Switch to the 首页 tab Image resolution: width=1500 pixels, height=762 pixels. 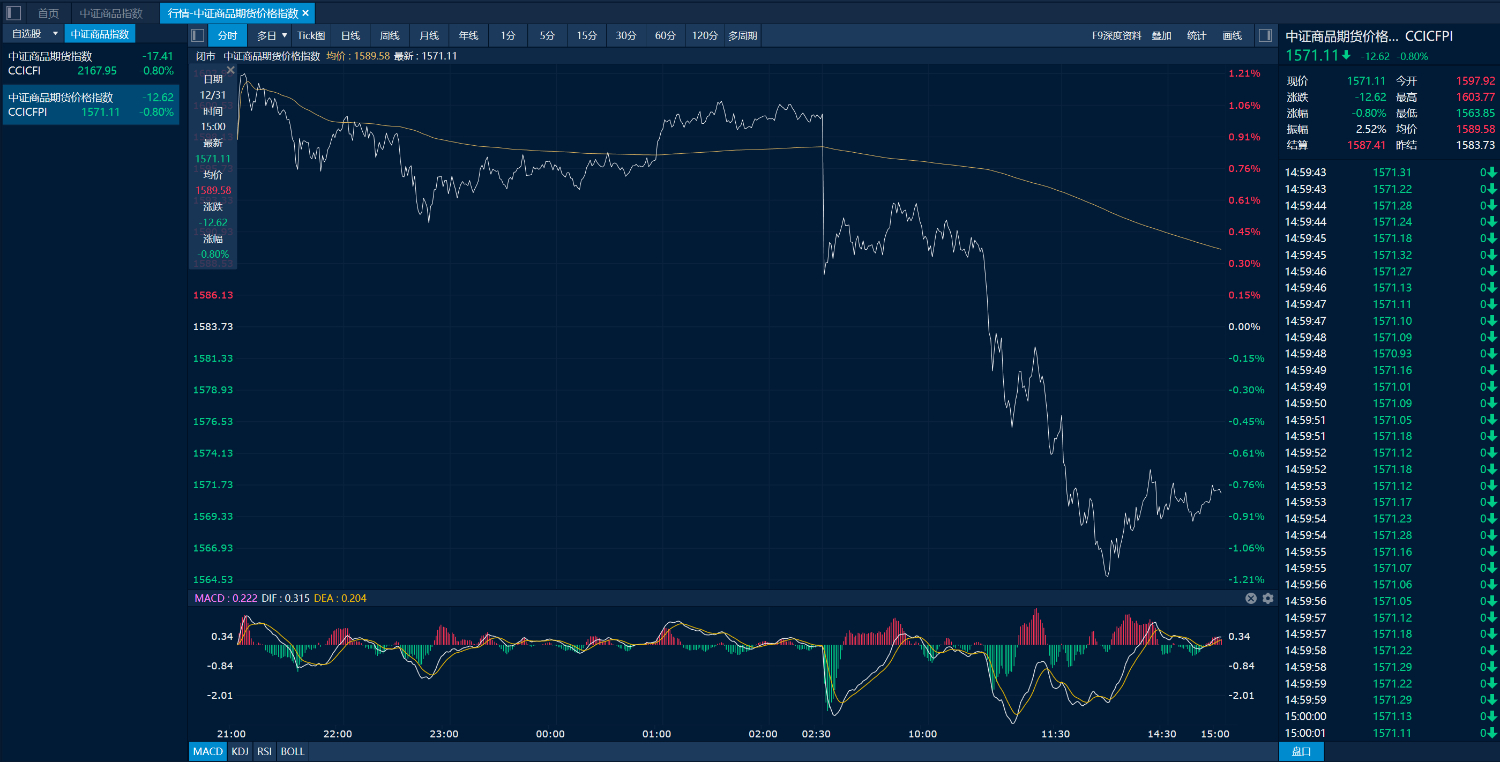pos(48,13)
